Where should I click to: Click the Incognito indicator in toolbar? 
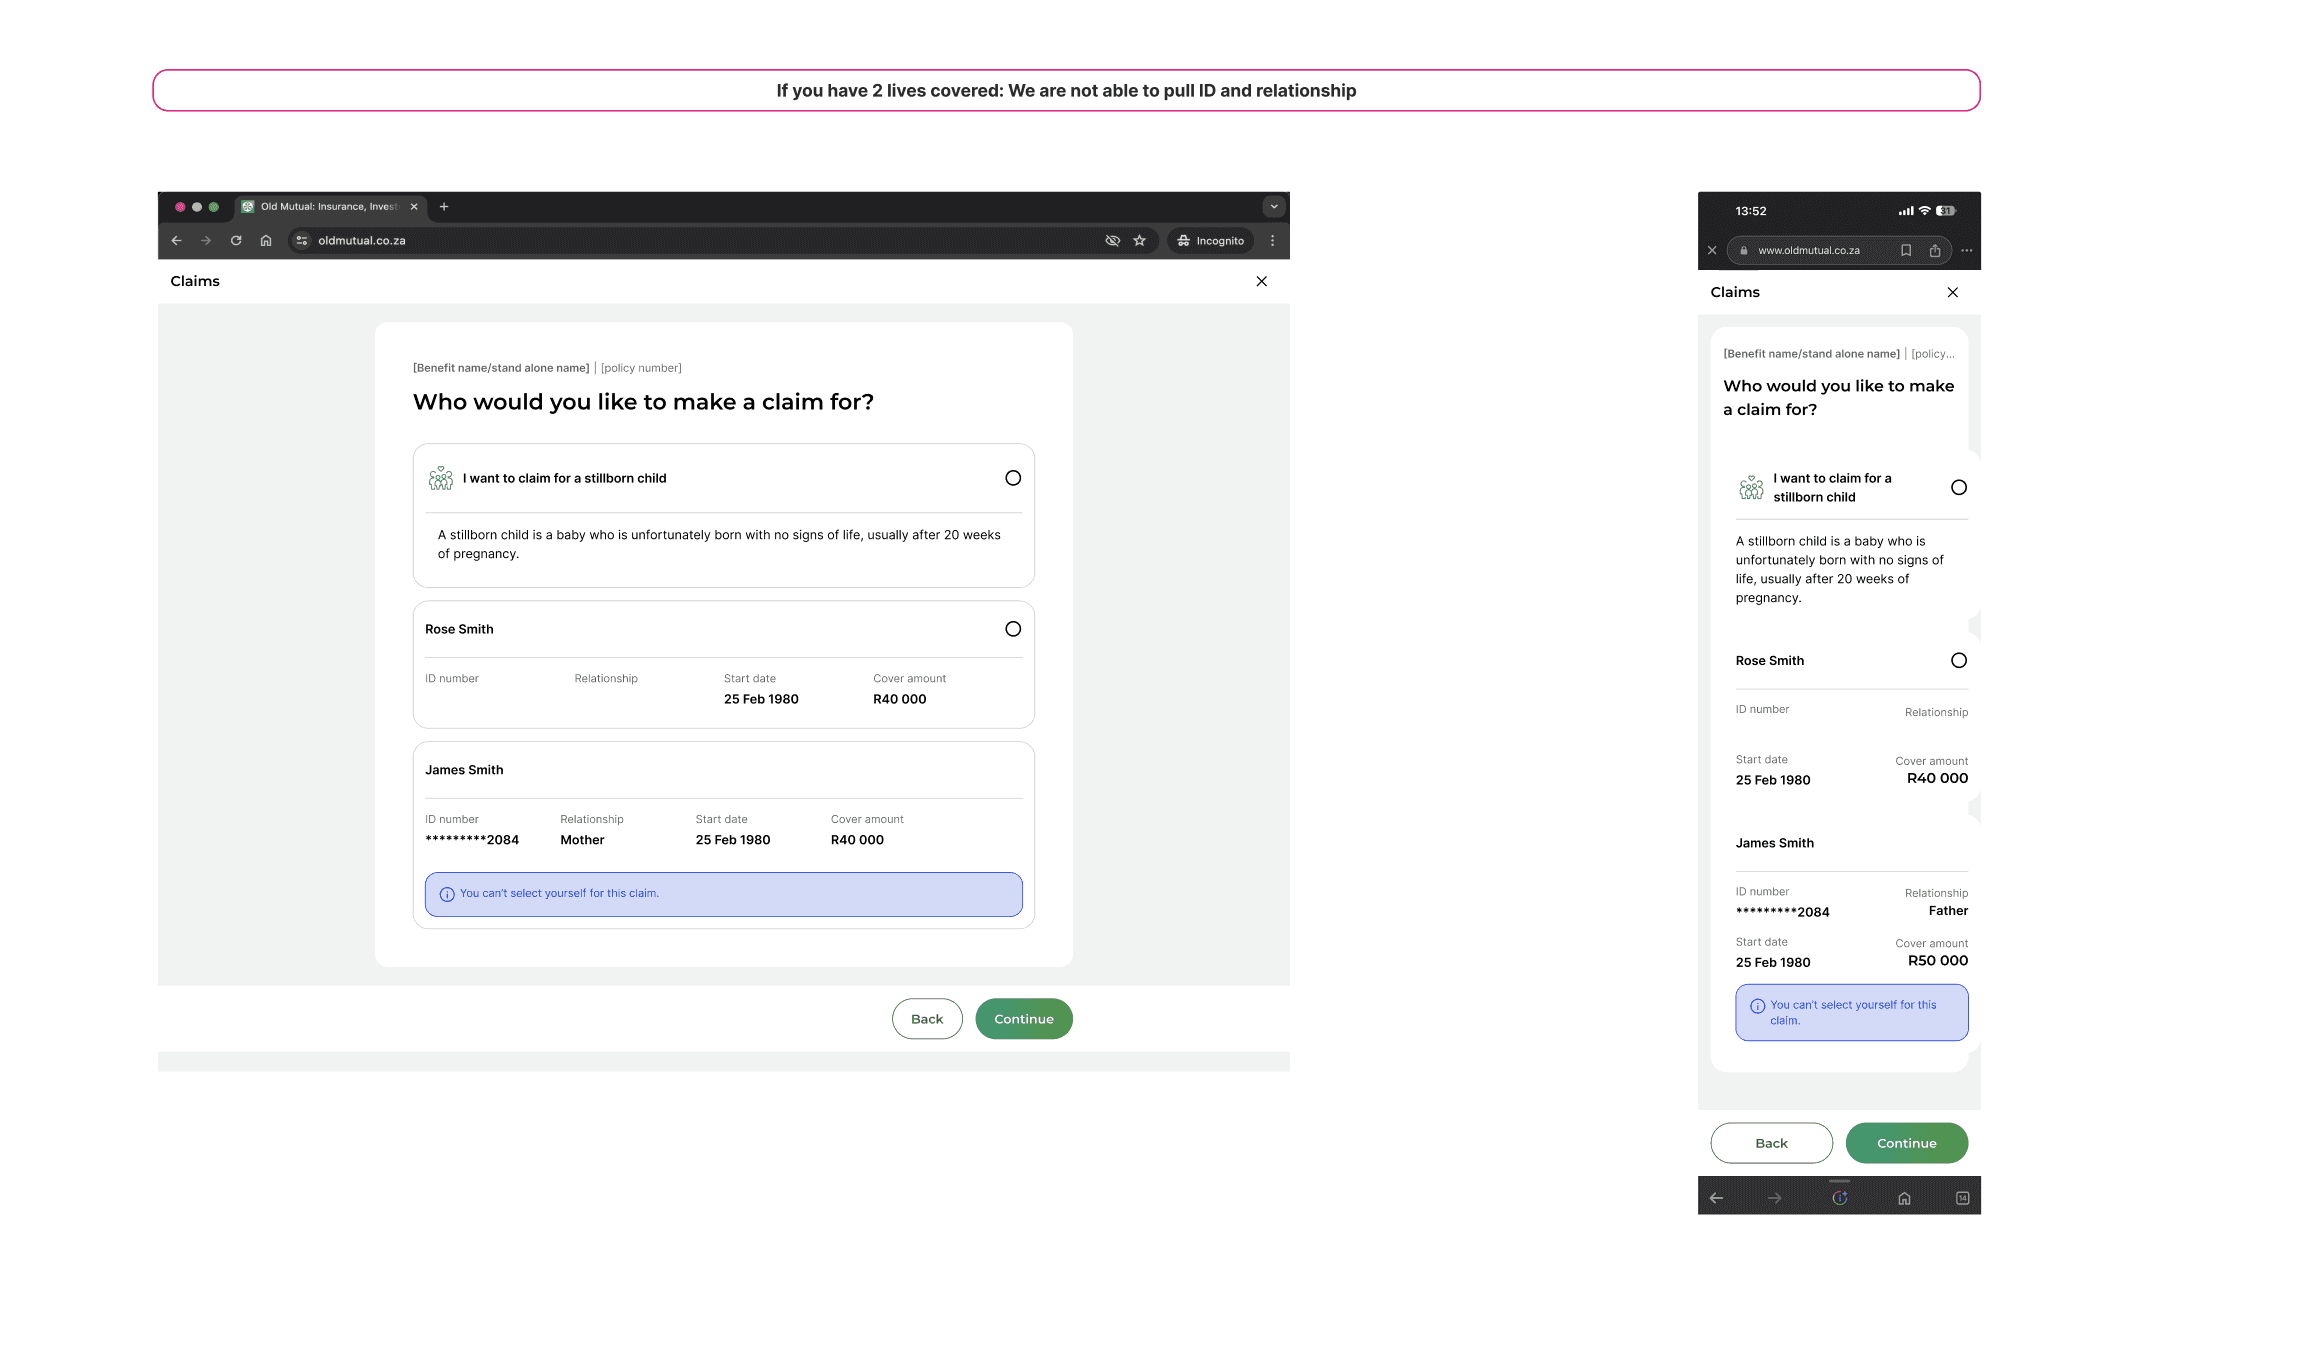[x=1211, y=240]
